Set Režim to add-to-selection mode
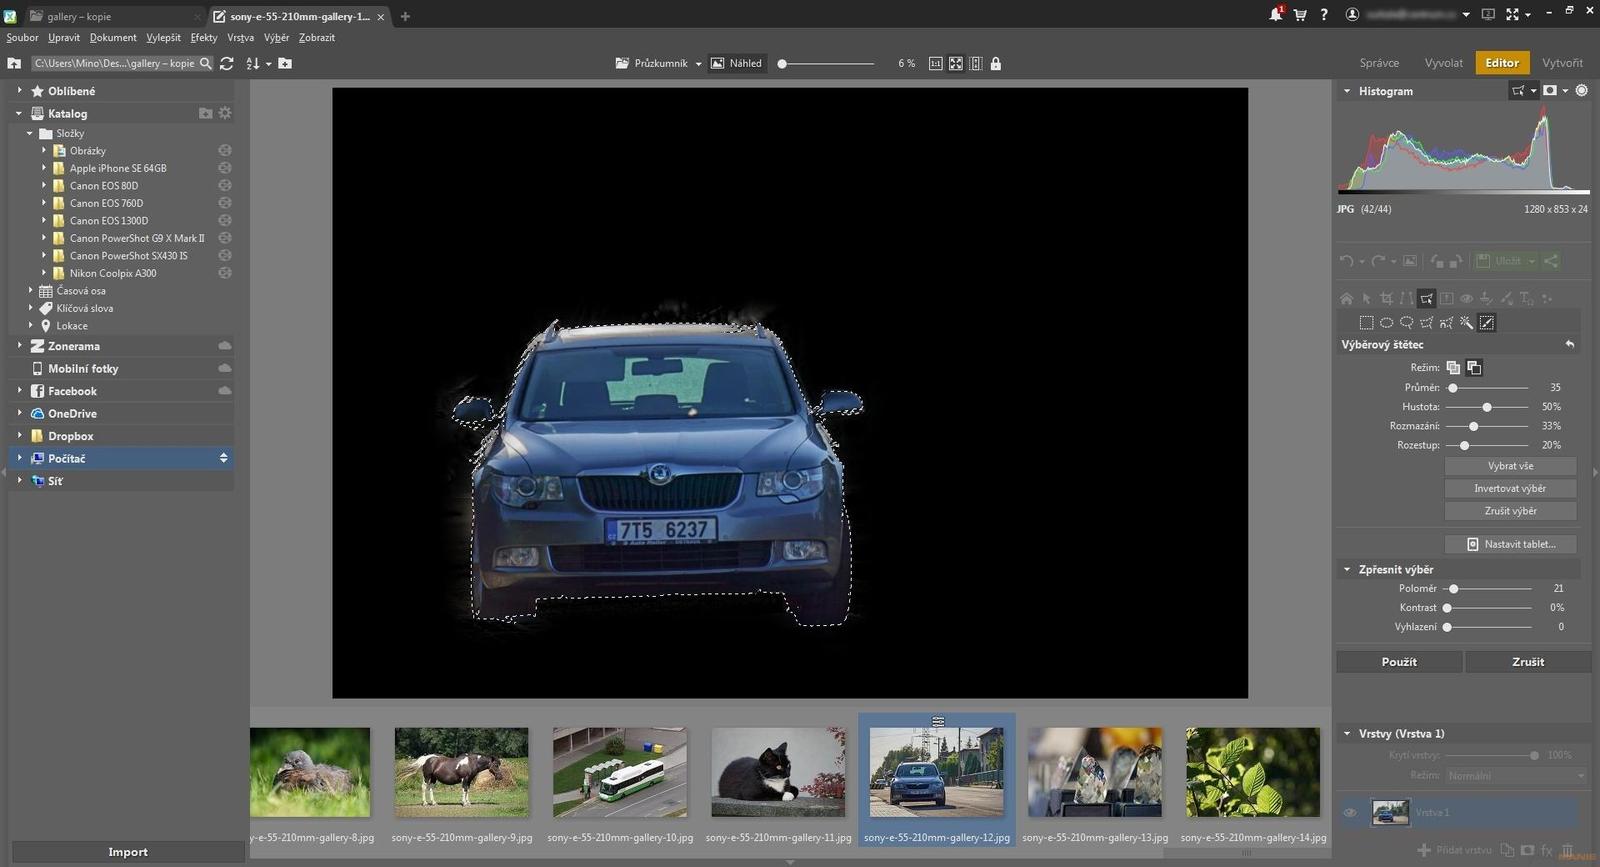The image size is (1600, 867). 1453,368
